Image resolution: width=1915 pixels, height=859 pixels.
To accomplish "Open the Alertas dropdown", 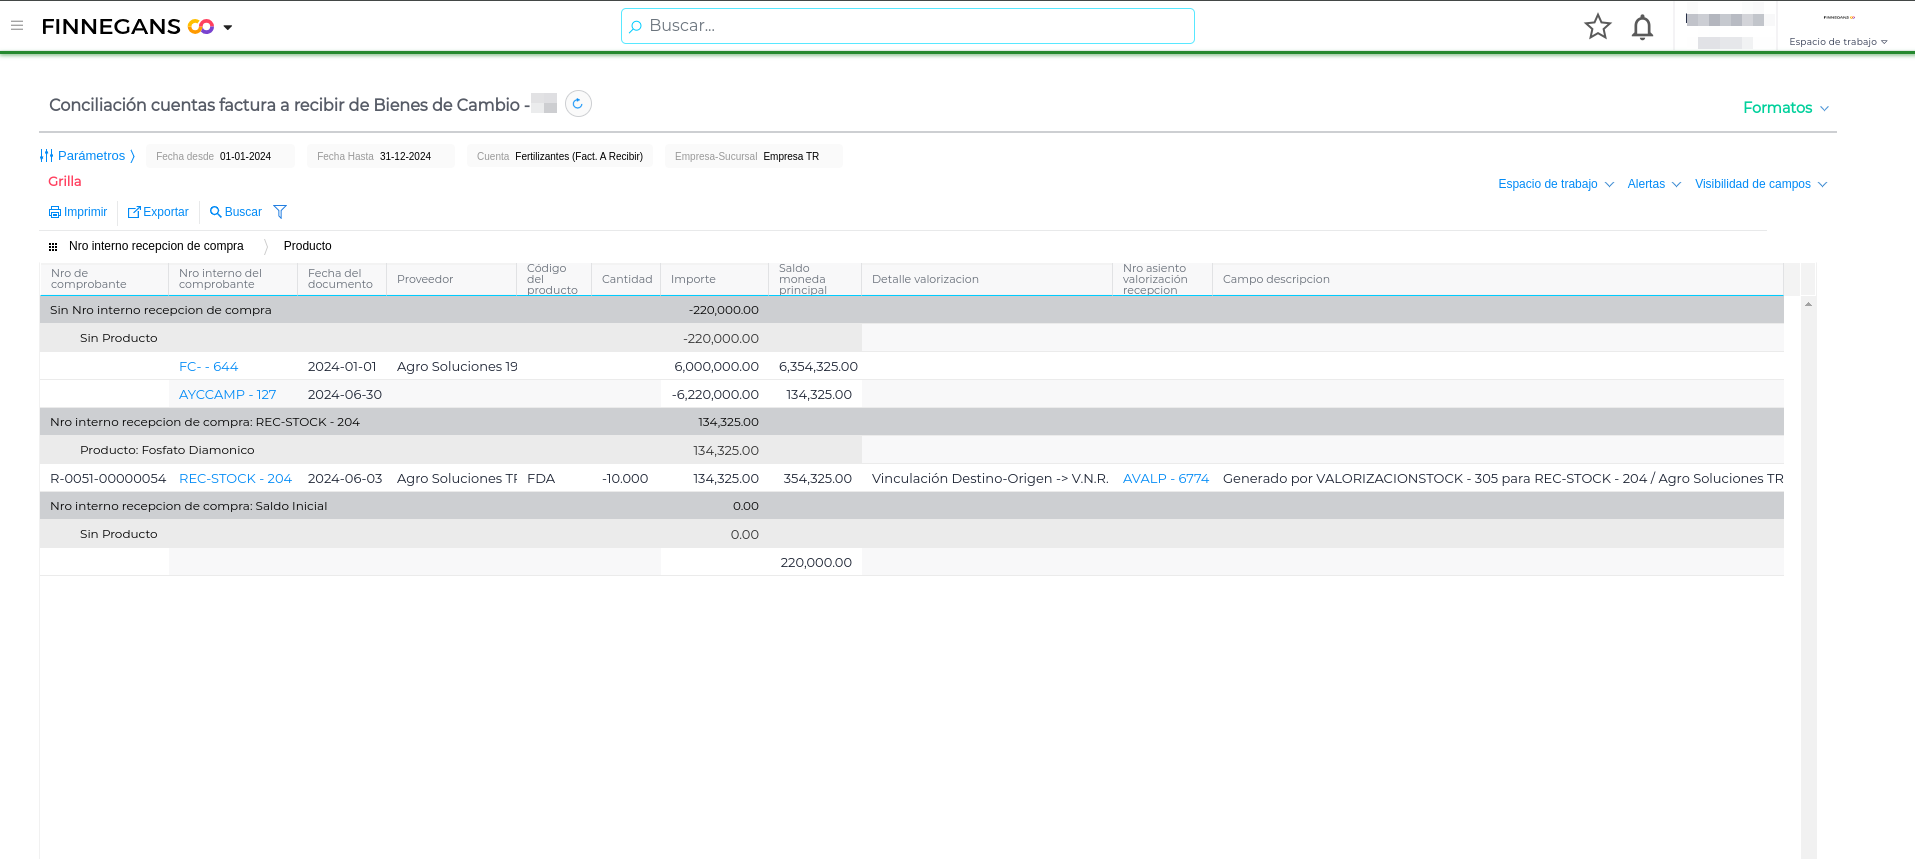I will (1653, 184).
